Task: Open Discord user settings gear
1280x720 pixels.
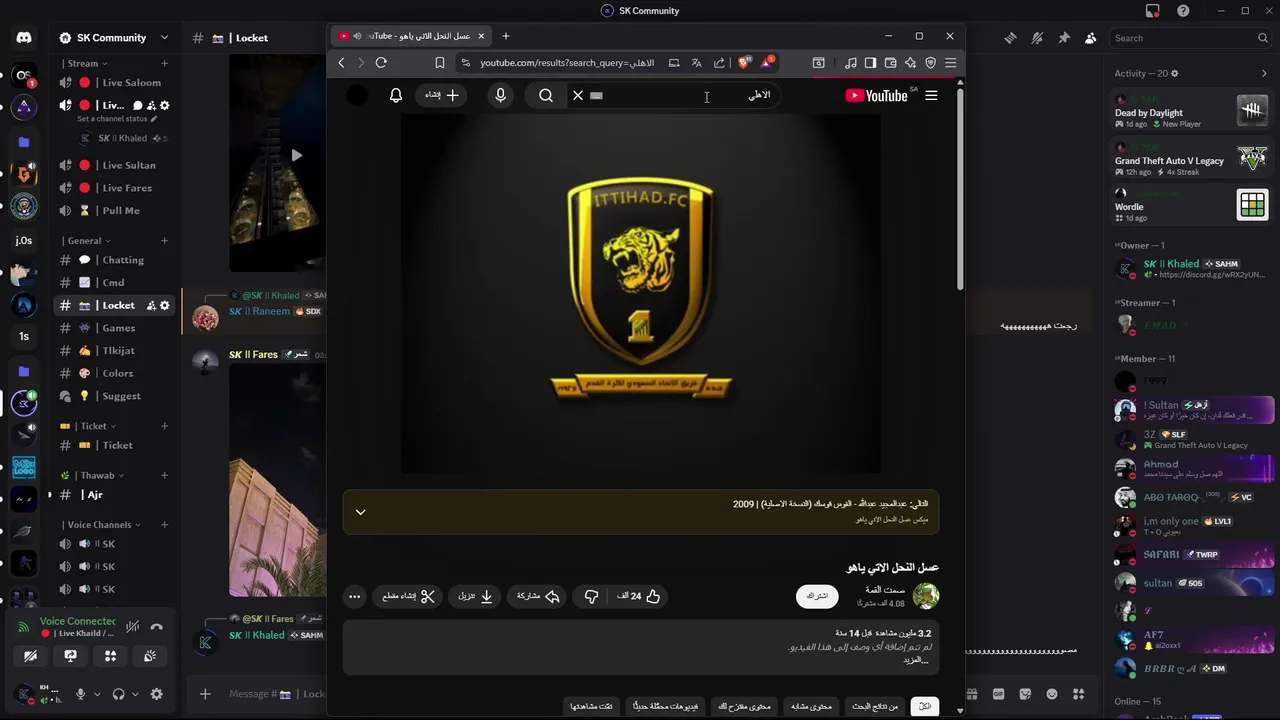Action: coord(156,694)
